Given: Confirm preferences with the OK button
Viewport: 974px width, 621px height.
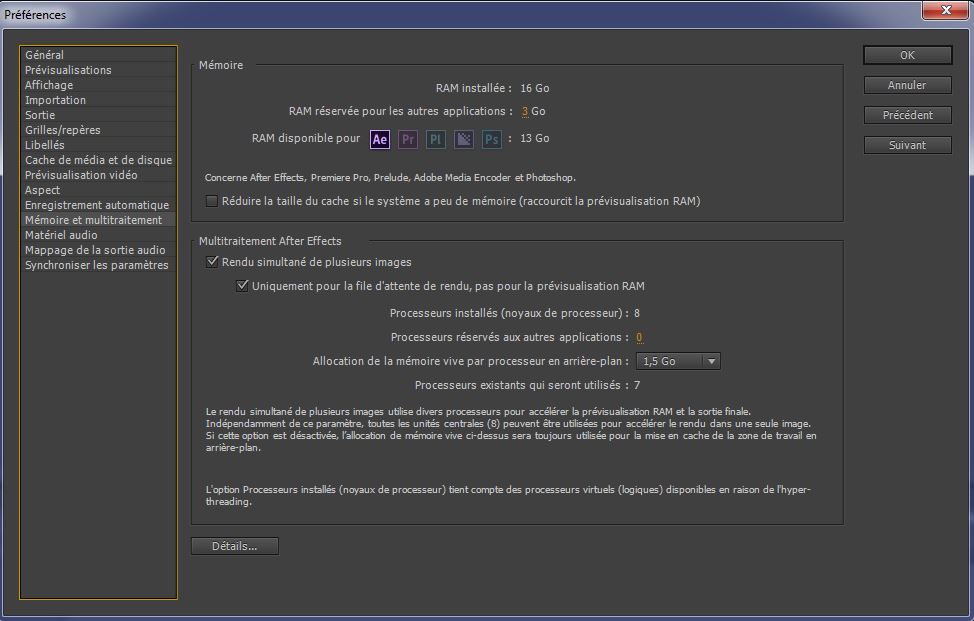Looking at the screenshot, I should (x=908, y=55).
